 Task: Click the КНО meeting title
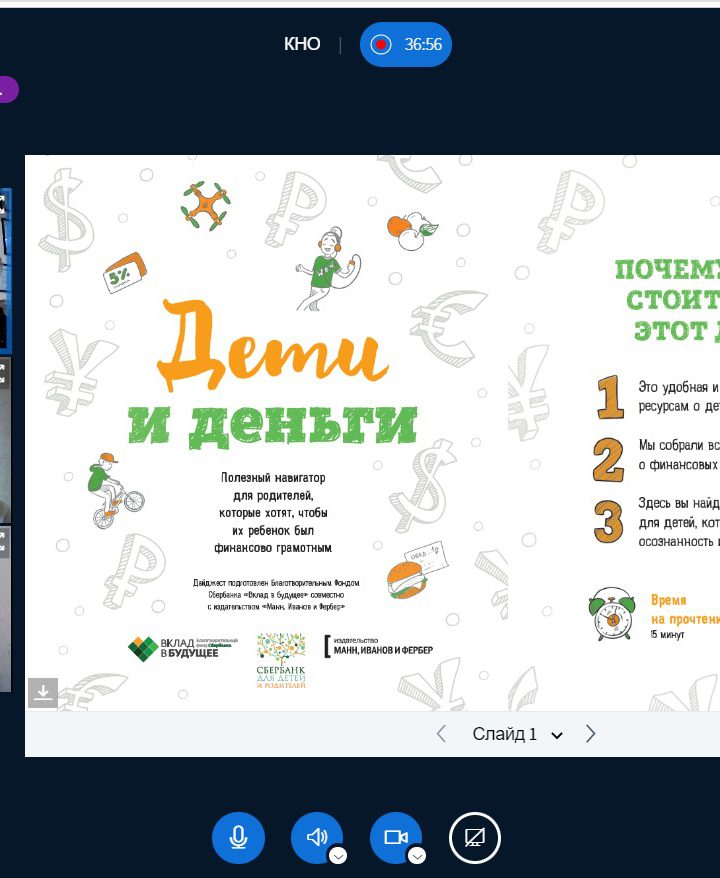tap(302, 44)
